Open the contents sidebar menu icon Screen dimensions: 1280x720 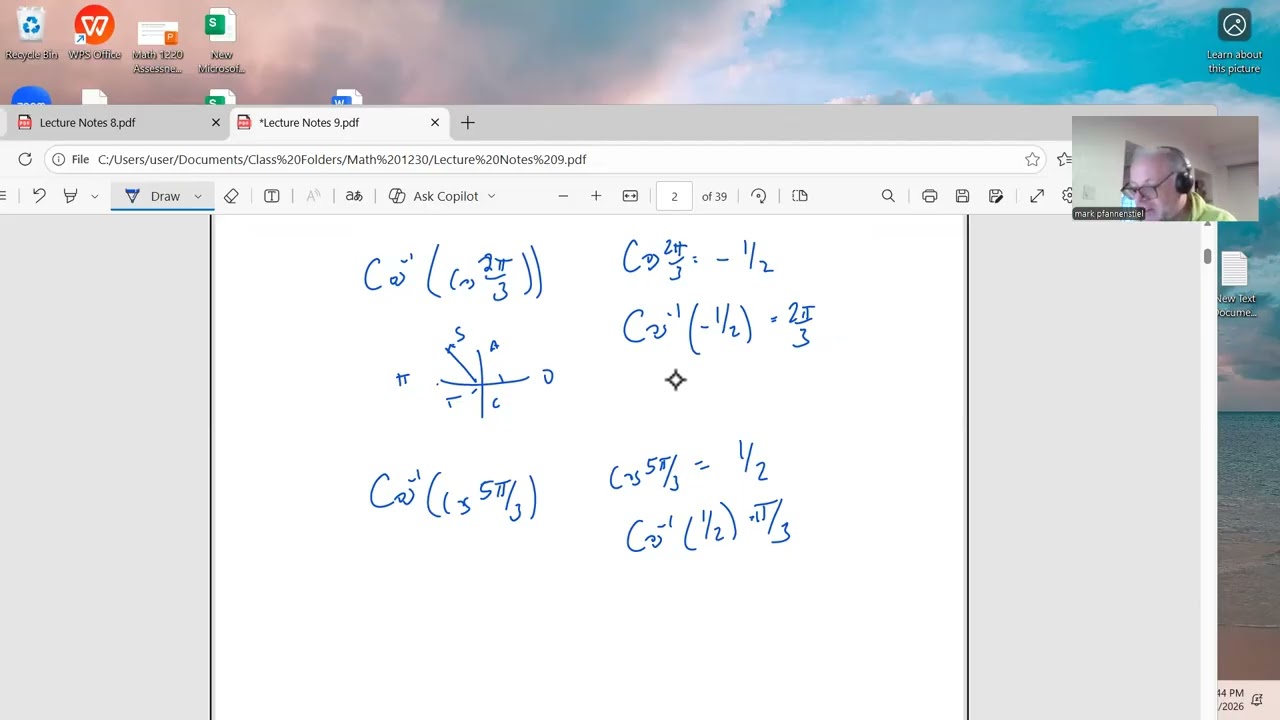[x=4, y=196]
